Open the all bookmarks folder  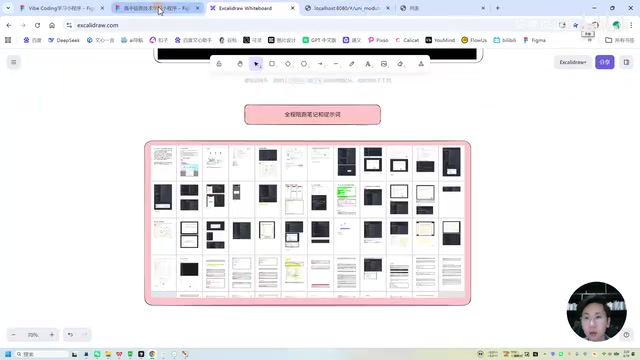(620, 40)
